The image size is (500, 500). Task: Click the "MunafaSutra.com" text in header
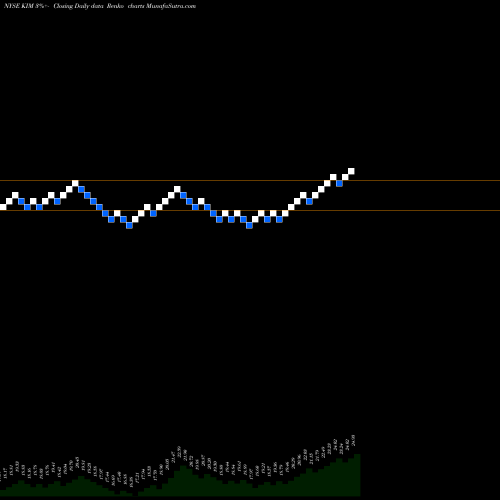[x=171, y=6]
